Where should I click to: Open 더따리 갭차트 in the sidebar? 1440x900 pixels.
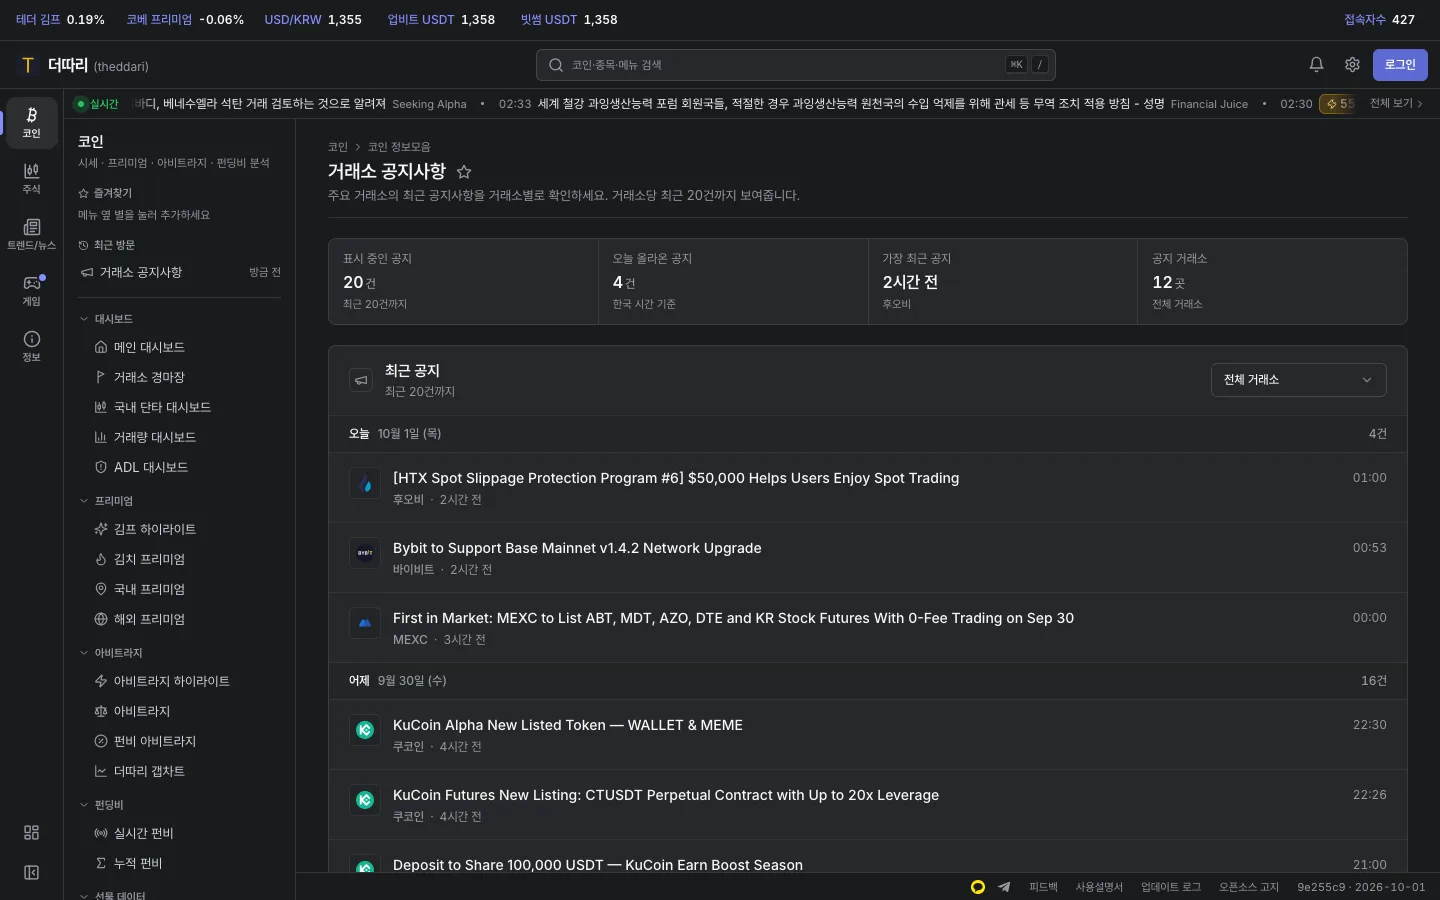tap(182, 771)
